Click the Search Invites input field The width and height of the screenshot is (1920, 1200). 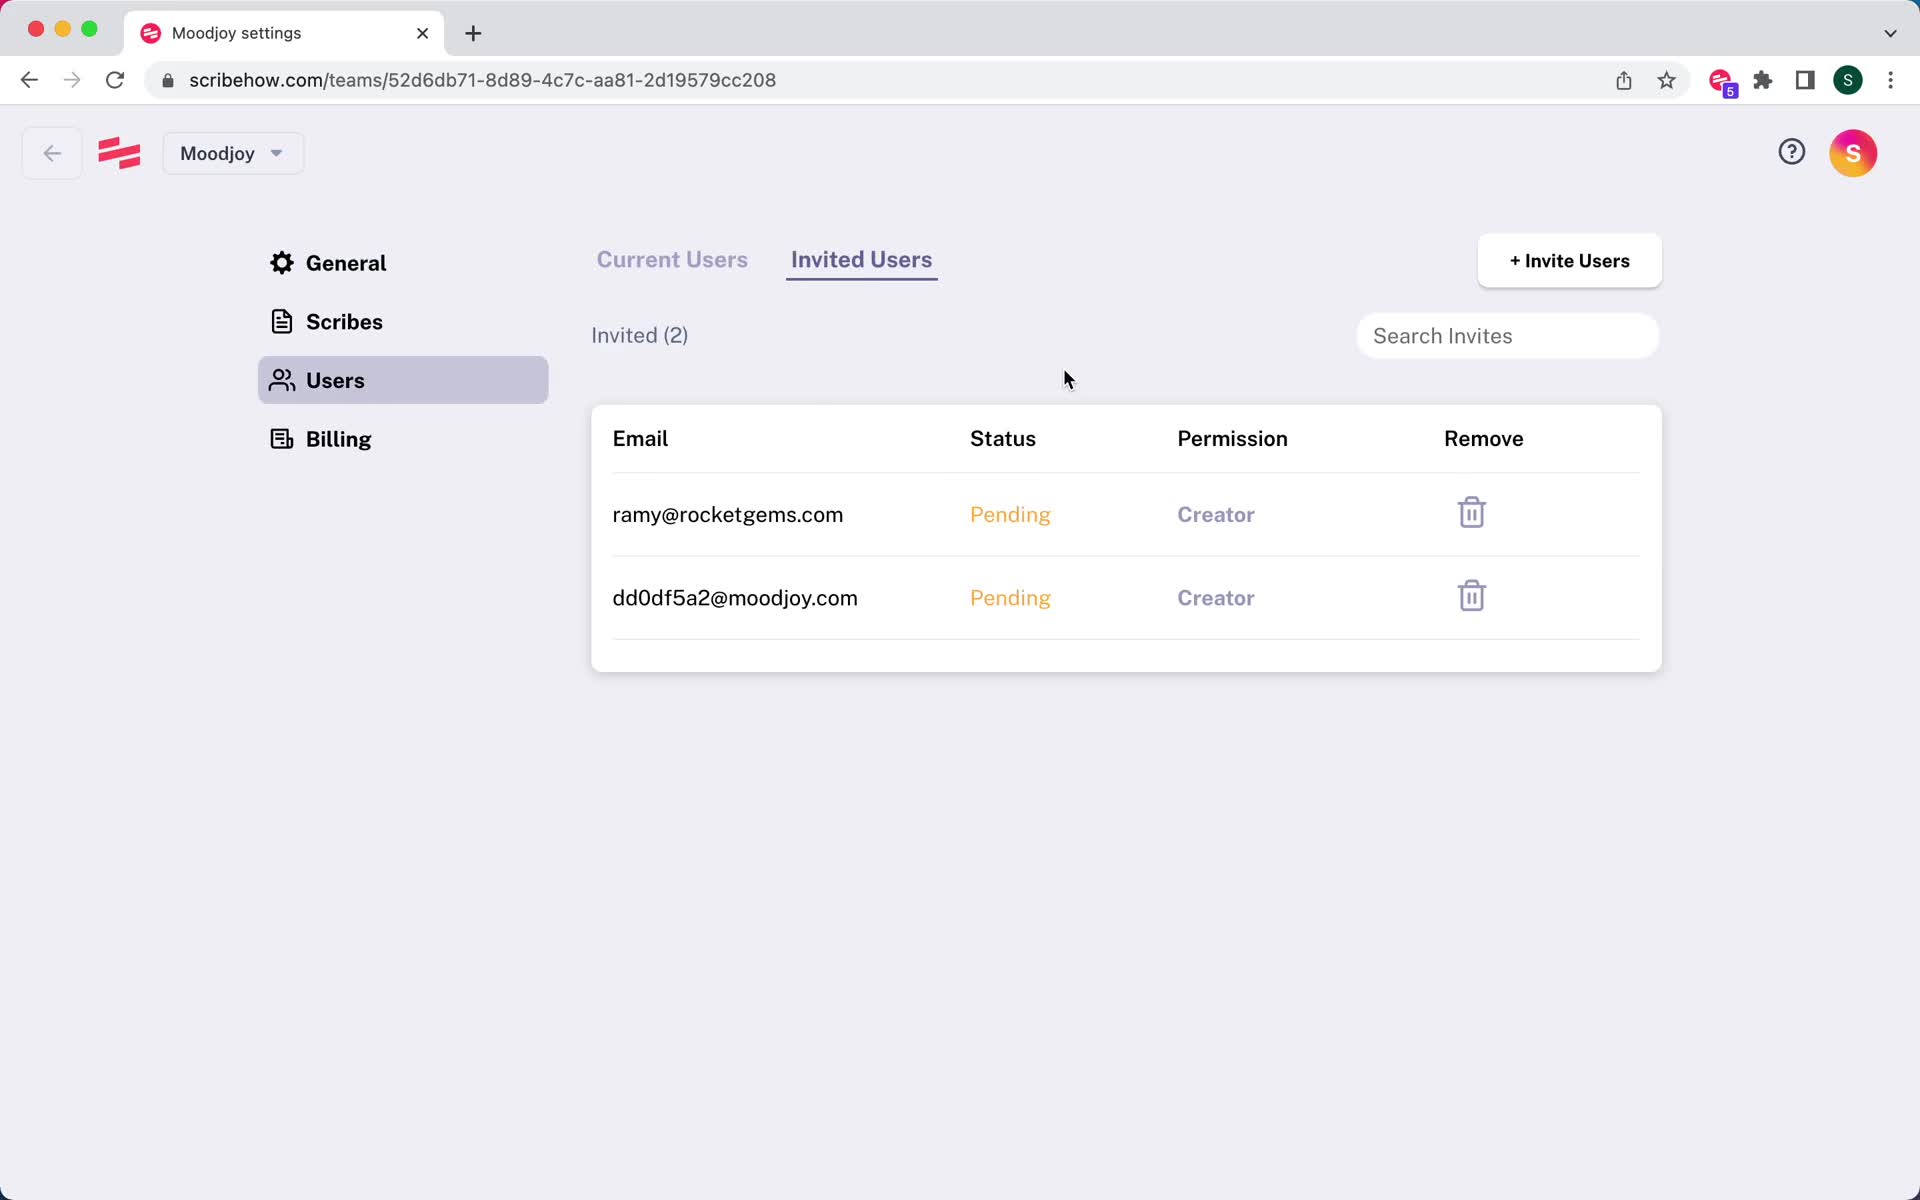1507,336
